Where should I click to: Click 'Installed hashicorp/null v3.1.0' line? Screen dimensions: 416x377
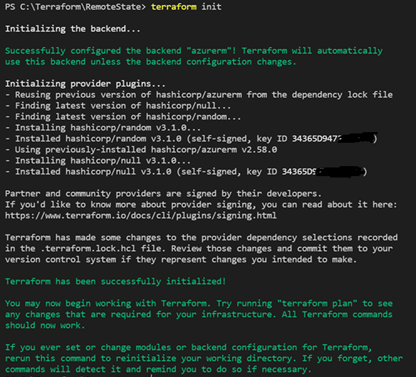coord(186,172)
